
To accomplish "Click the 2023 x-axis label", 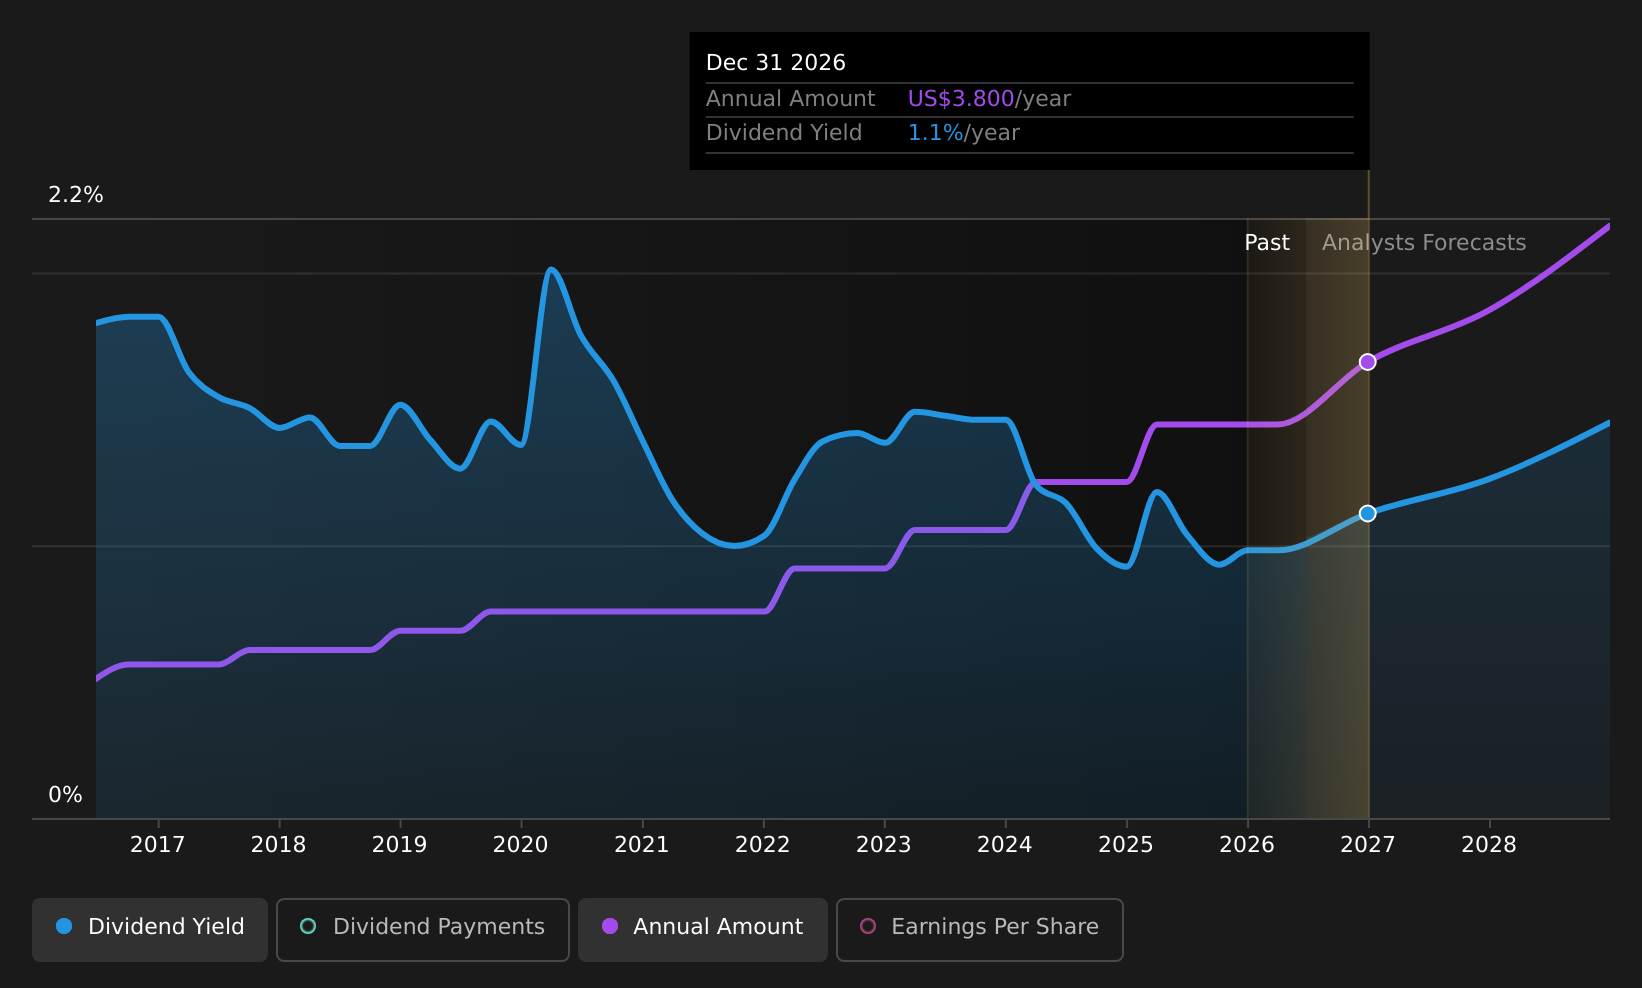I will coord(884,845).
